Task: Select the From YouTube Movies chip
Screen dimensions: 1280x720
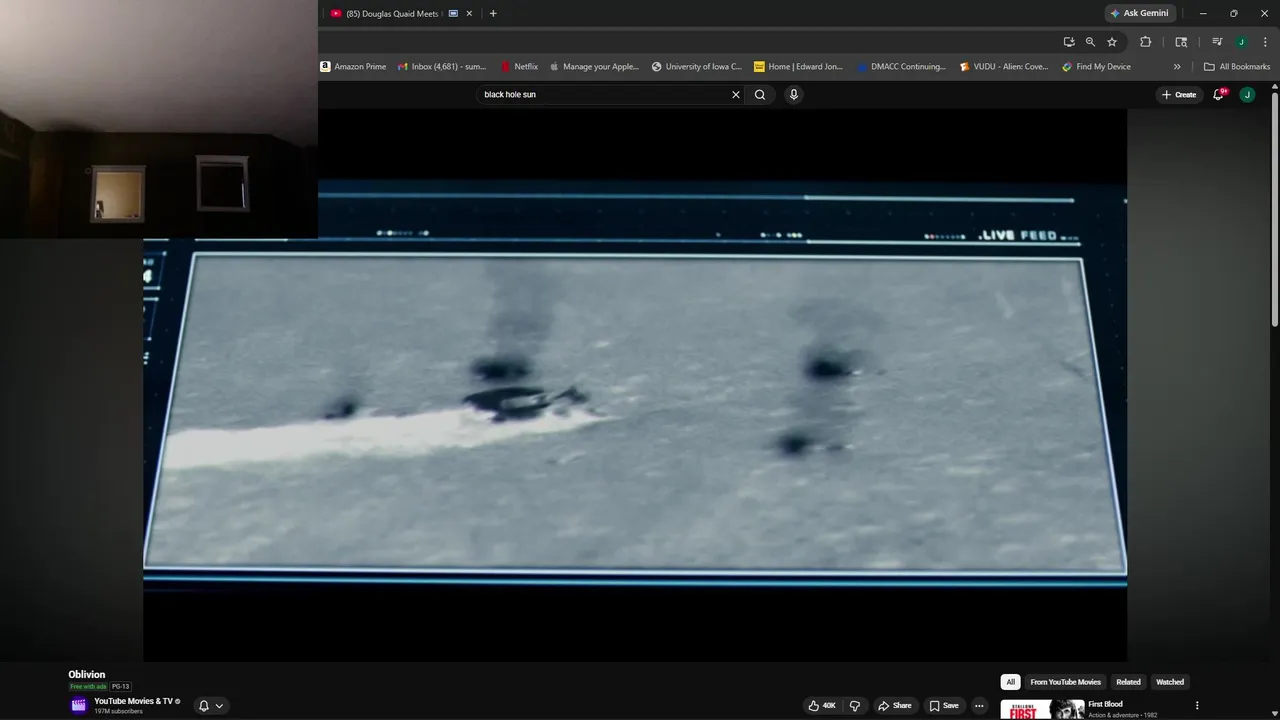Action: tap(1065, 682)
